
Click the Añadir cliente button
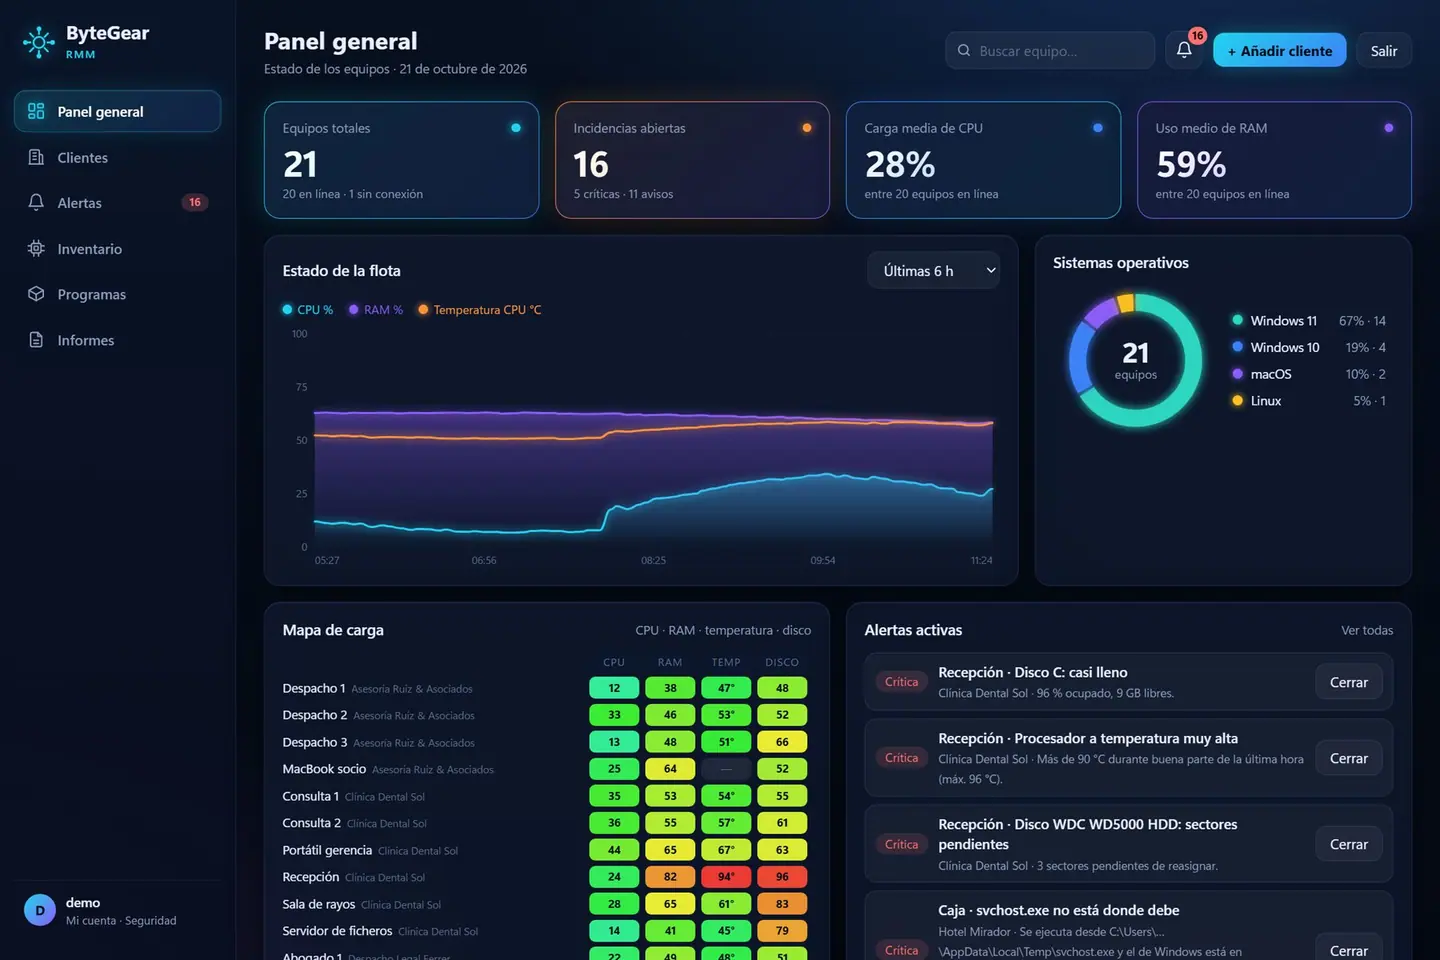point(1279,50)
